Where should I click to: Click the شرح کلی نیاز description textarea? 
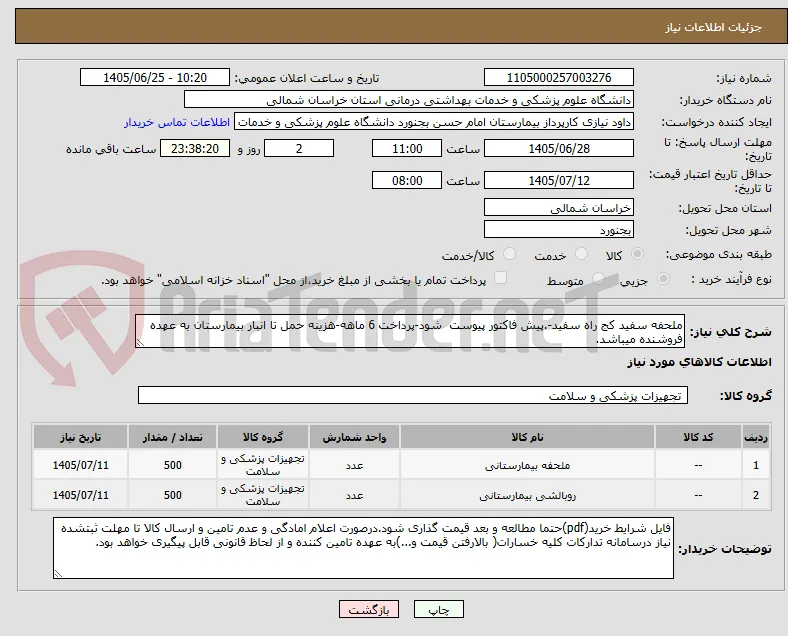pyautogui.click(x=410, y=332)
